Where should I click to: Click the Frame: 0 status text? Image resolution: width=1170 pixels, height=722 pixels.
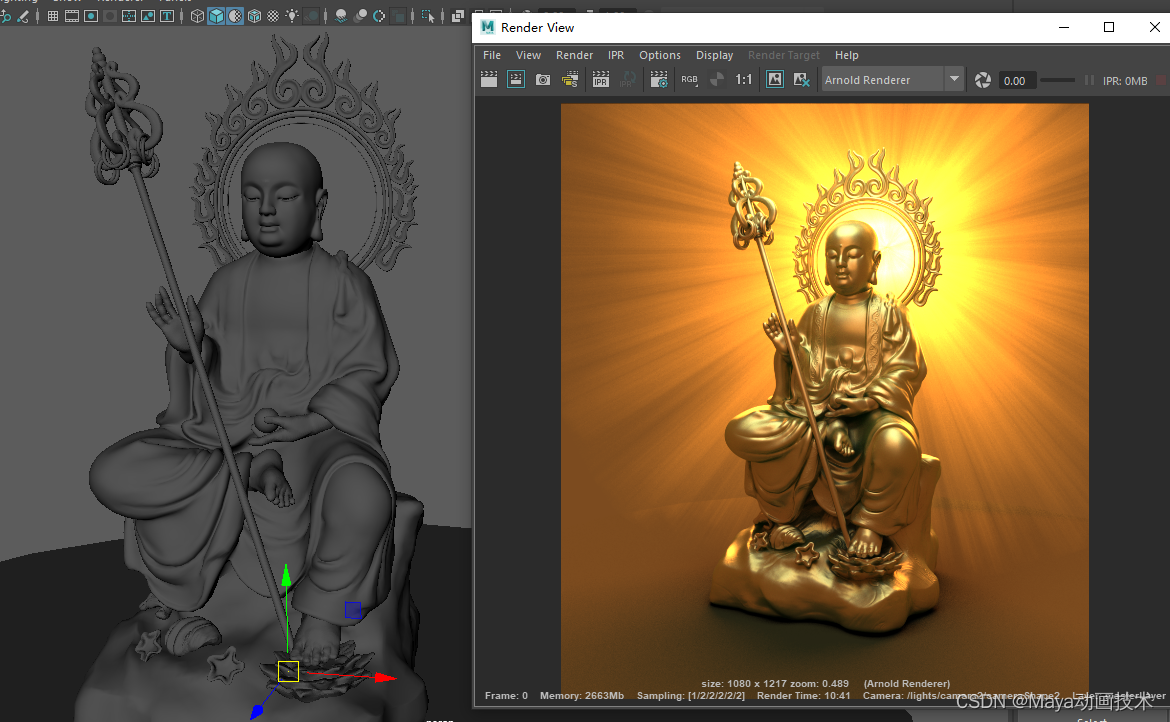pyautogui.click(x=506, y=695)
